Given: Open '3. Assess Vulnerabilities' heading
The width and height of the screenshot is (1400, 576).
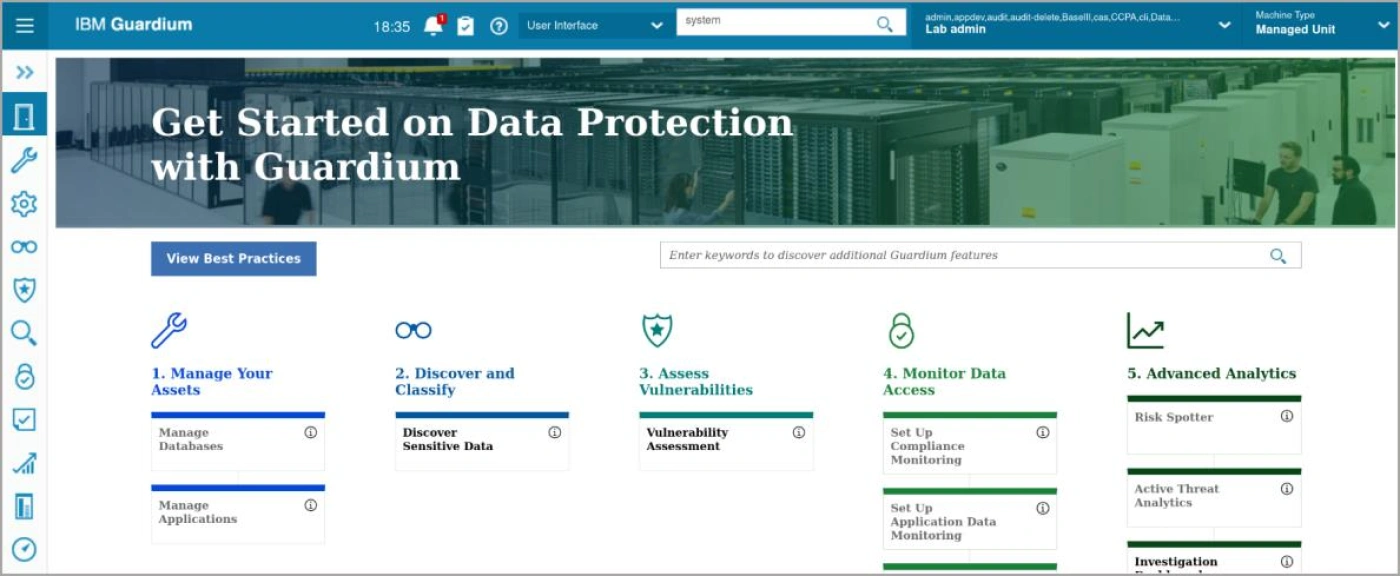Looking at the screenshot, I should pos(696,381).
